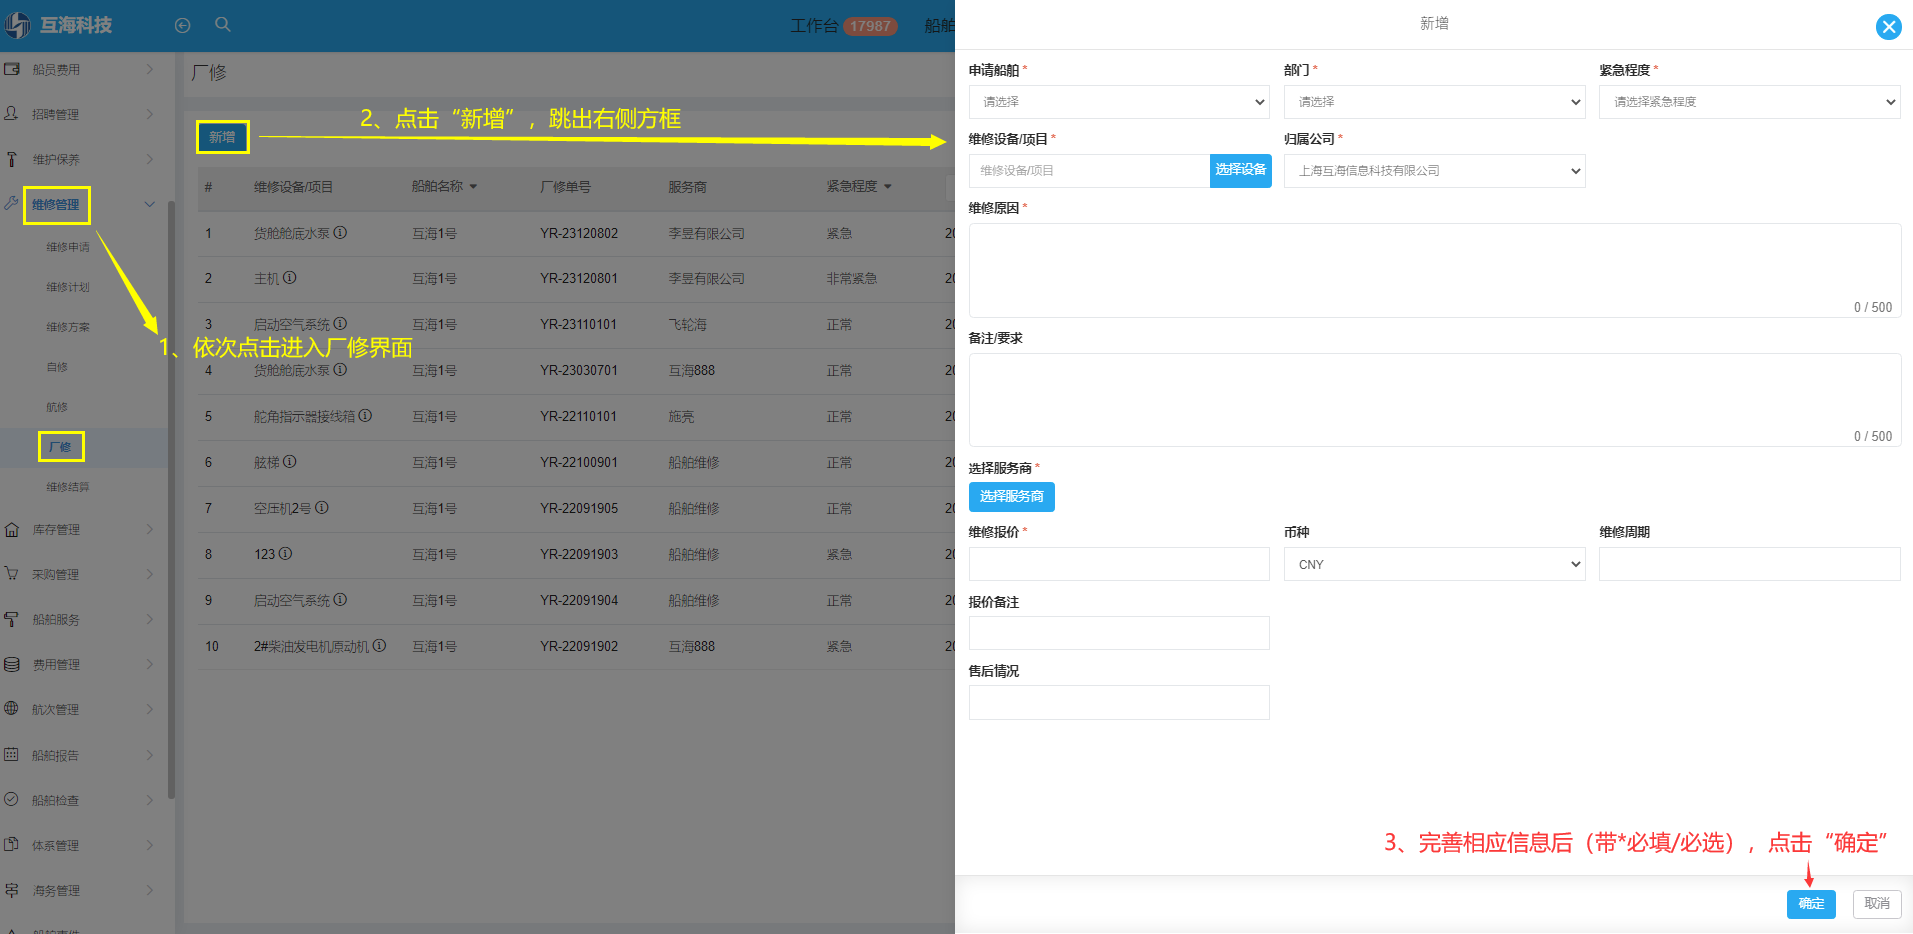Click the 新增 button above table

(222, 137)
